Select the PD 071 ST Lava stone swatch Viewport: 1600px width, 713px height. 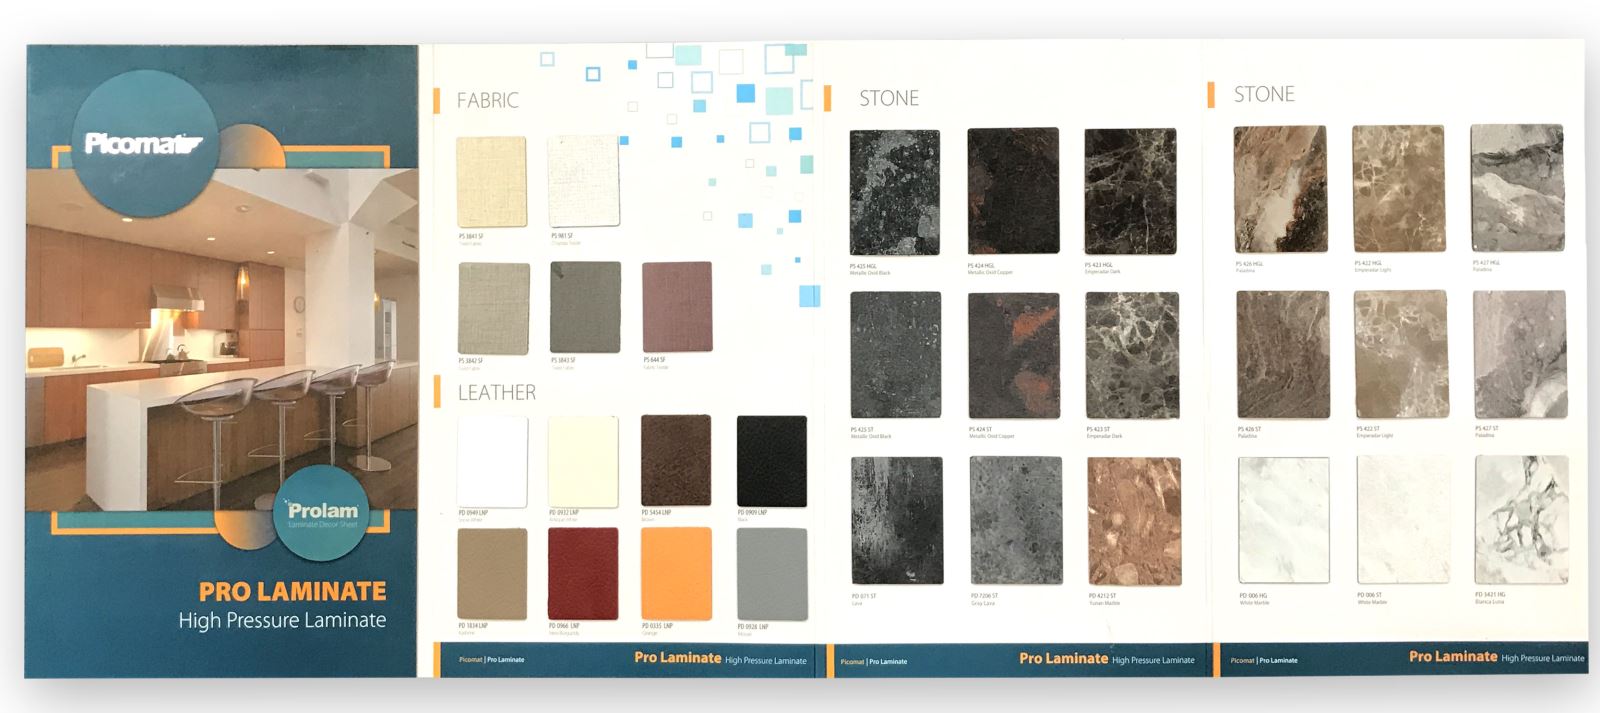[x=897, y=521]
